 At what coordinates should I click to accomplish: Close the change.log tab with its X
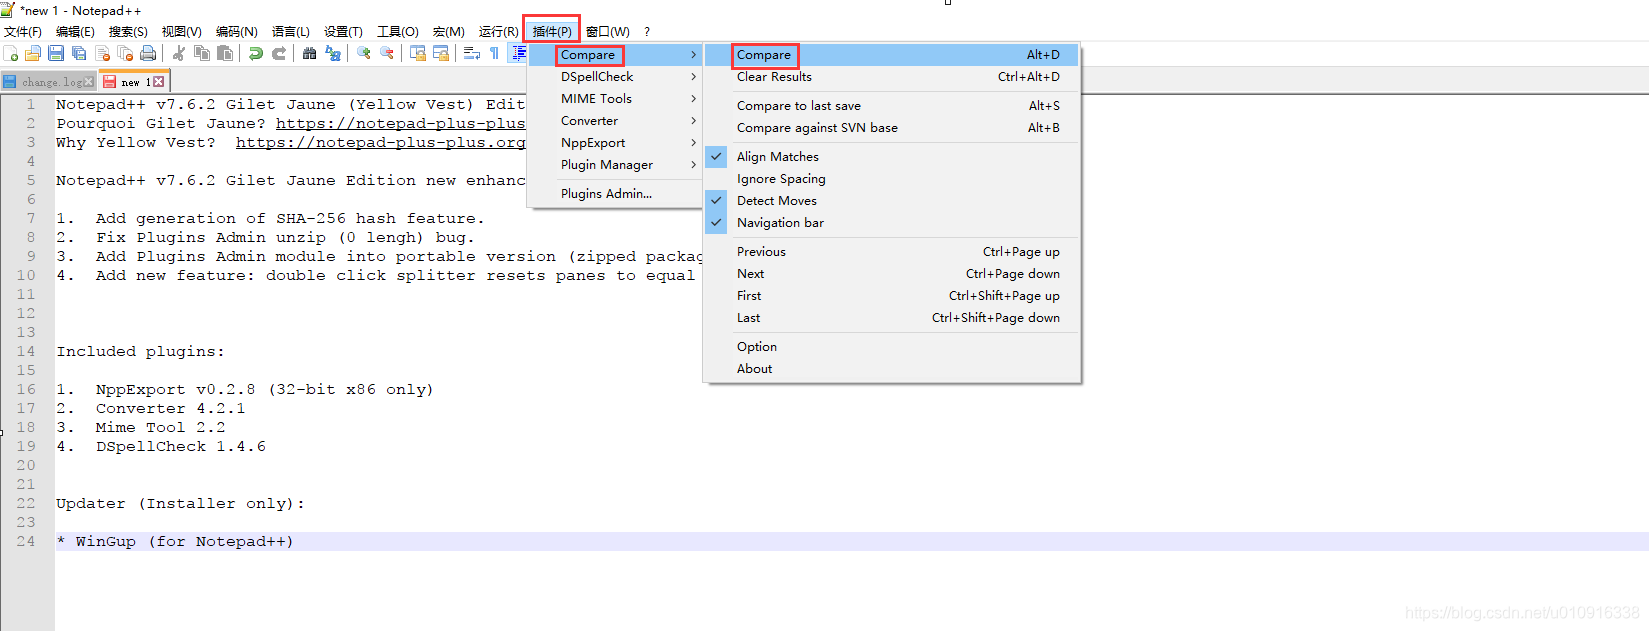pos(88,82)
